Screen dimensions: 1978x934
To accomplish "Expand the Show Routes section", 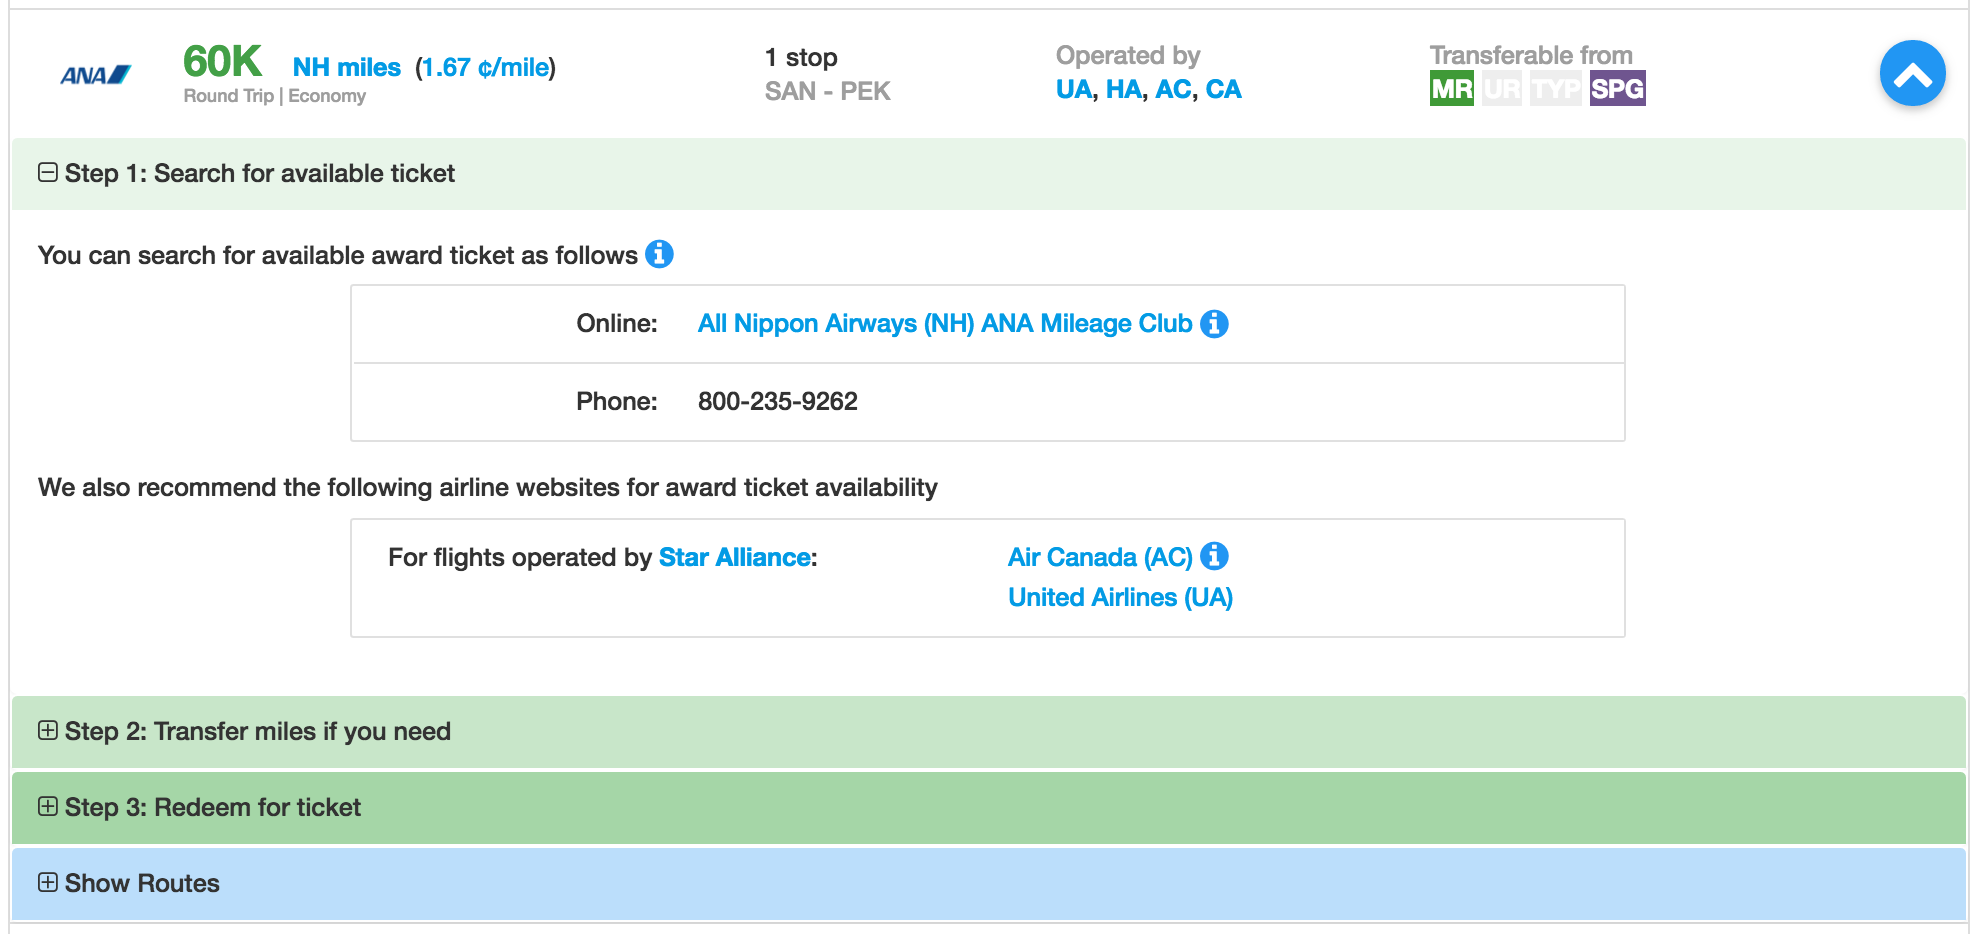I will point(48,883).
